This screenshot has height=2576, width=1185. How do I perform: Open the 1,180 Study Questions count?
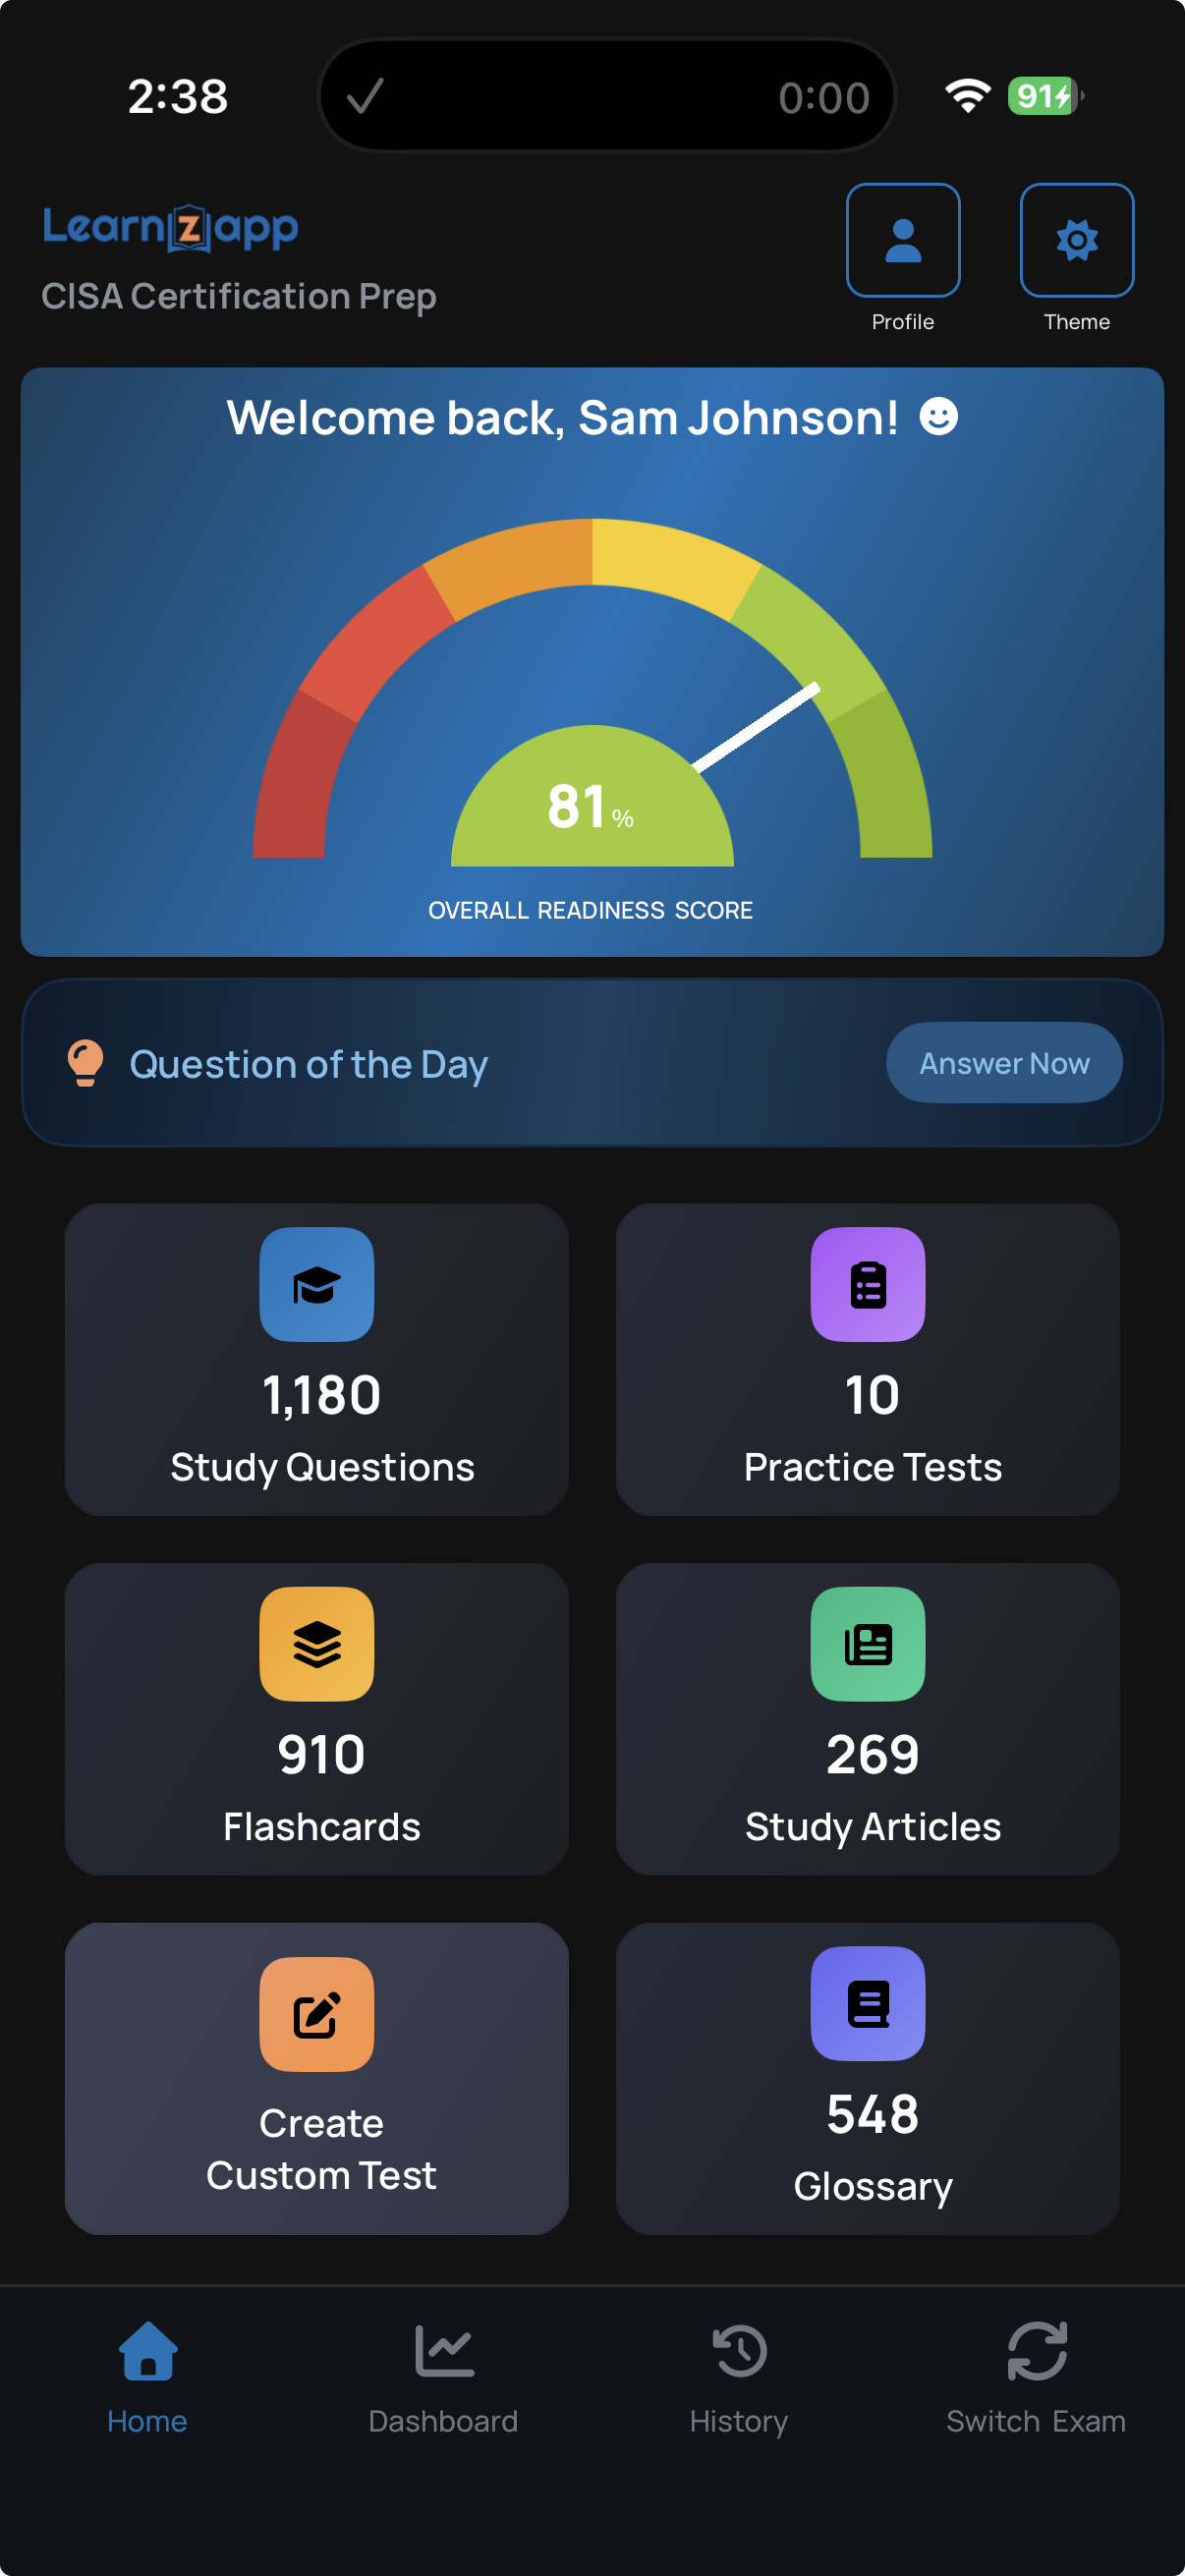tap(321, 1395)
